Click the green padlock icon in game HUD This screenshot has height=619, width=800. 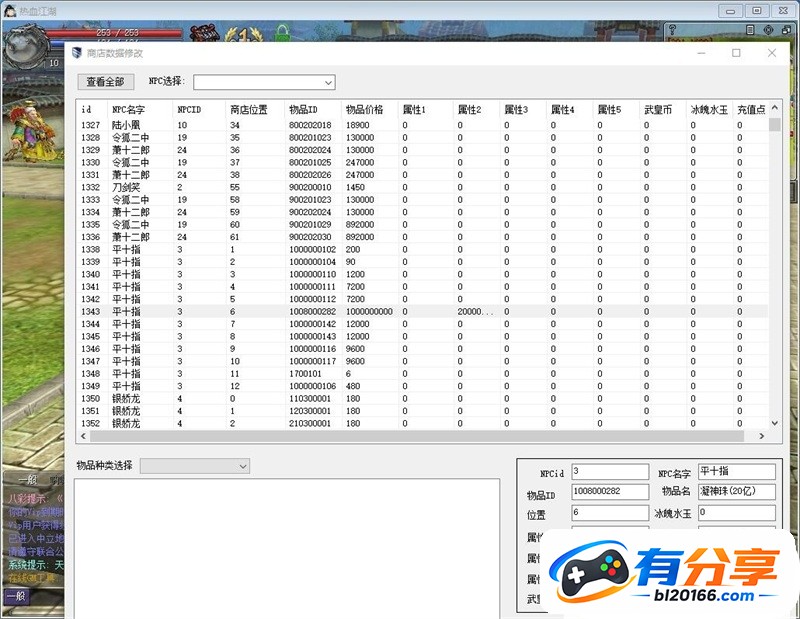(282, 33)
